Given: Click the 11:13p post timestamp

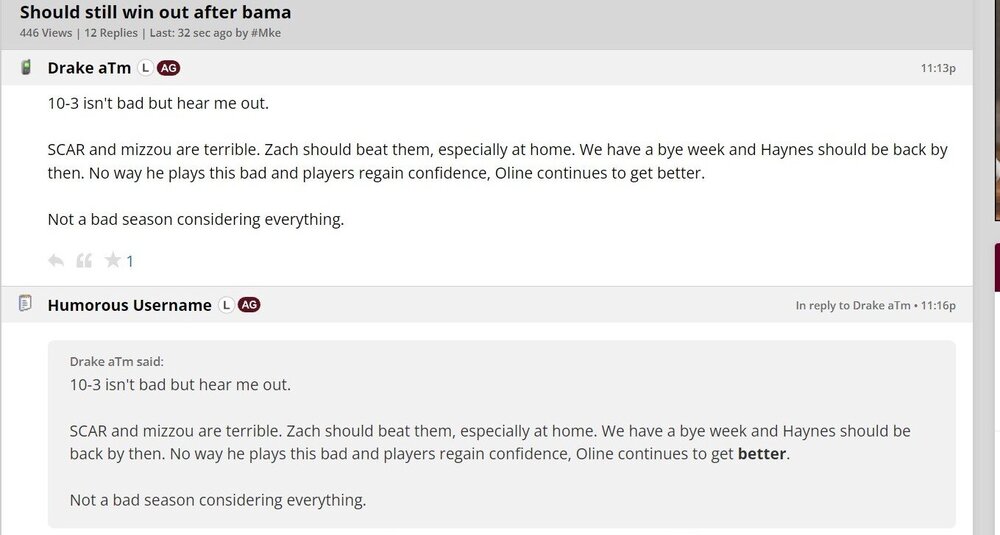Looking at the screenshot, I should tap(938, 68).
